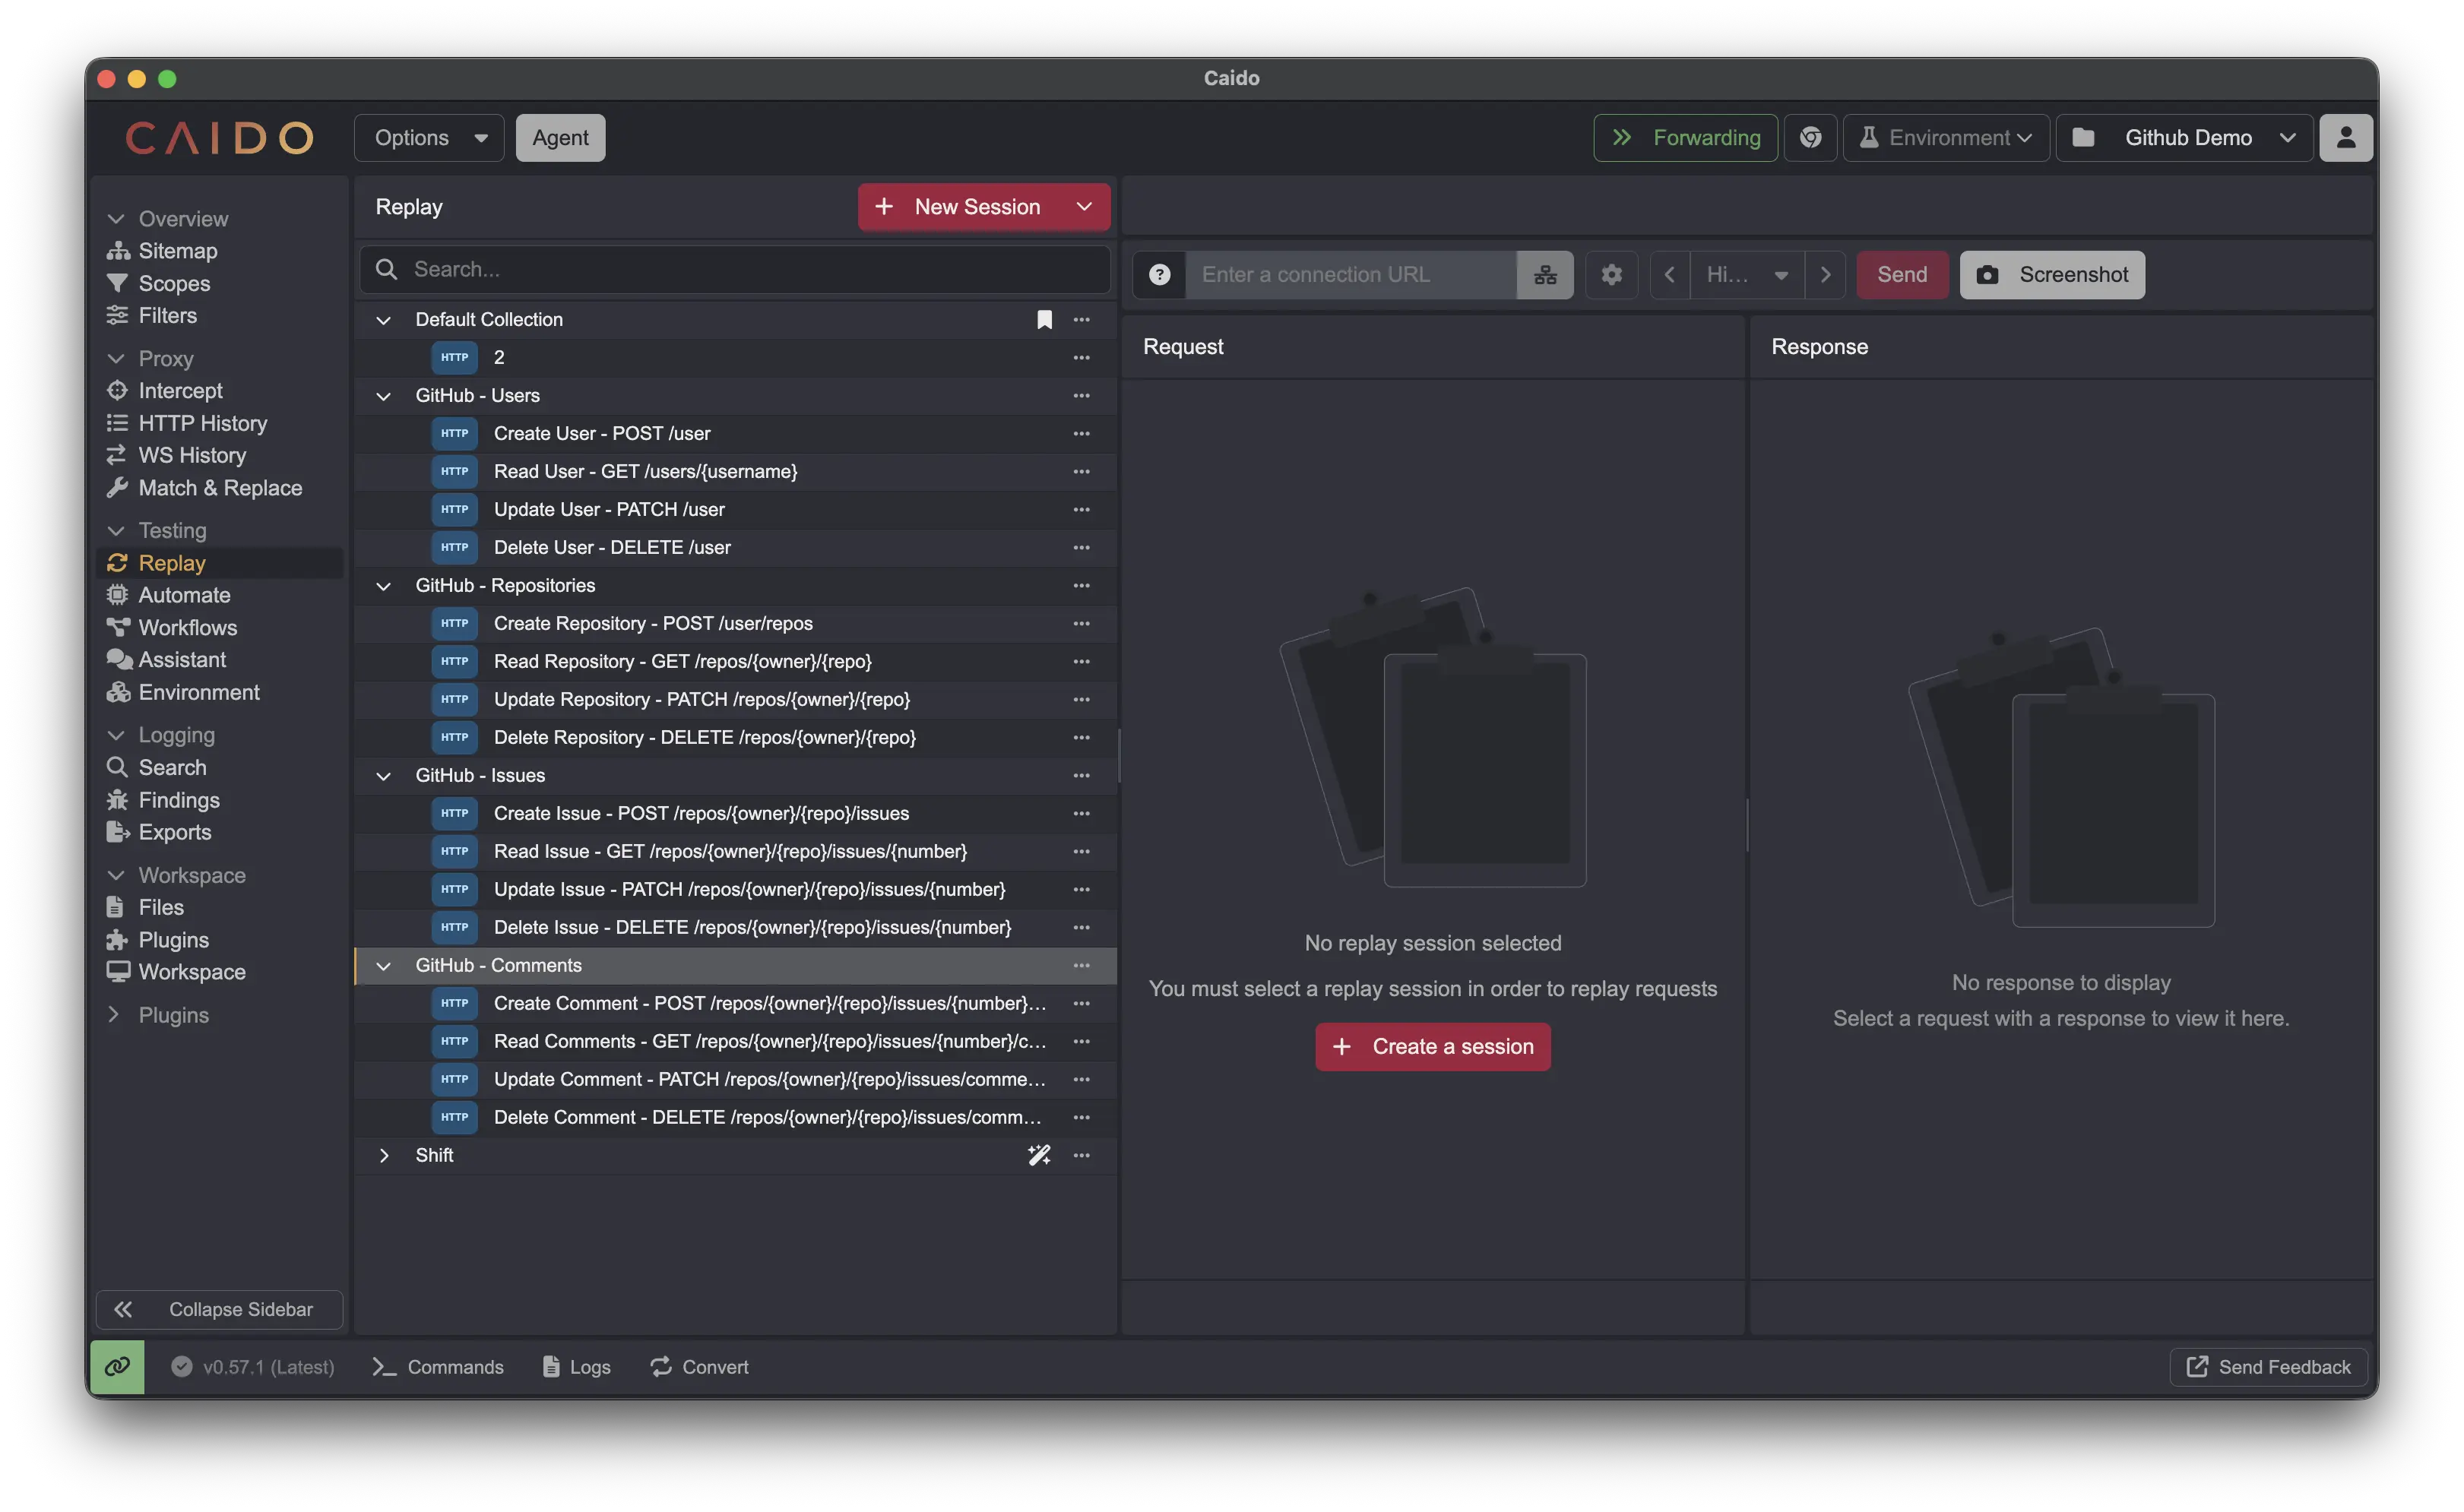Viewport: 2464px width, 1512px height.
Task: Collapse GitHub - Comments collection
Action: pos(383,966)
